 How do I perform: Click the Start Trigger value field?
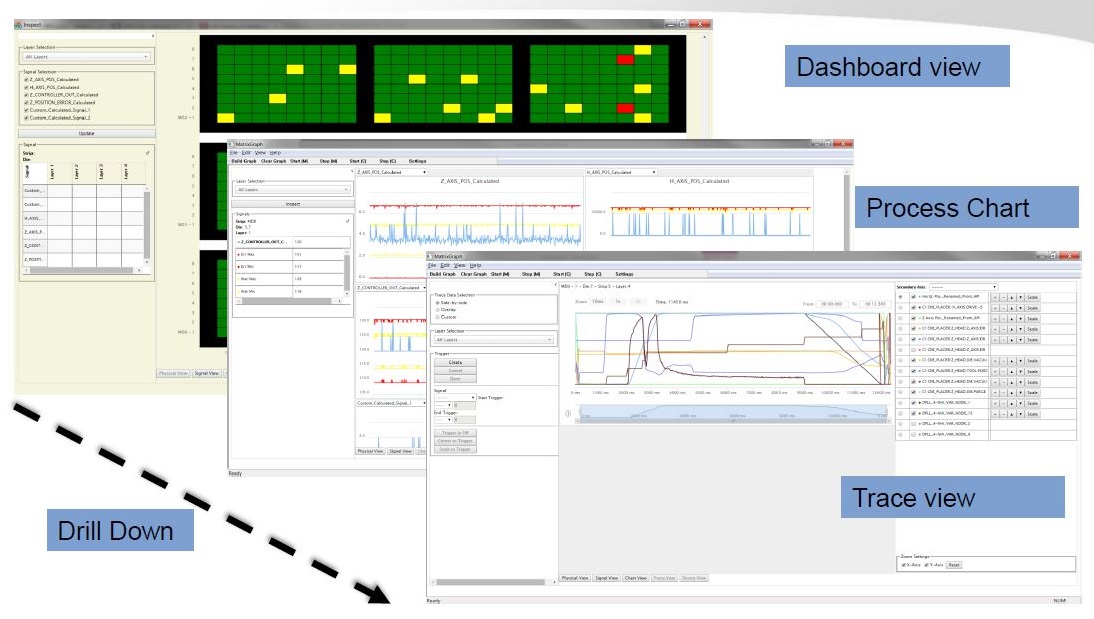pyautogui.click(x=465, y=405)
